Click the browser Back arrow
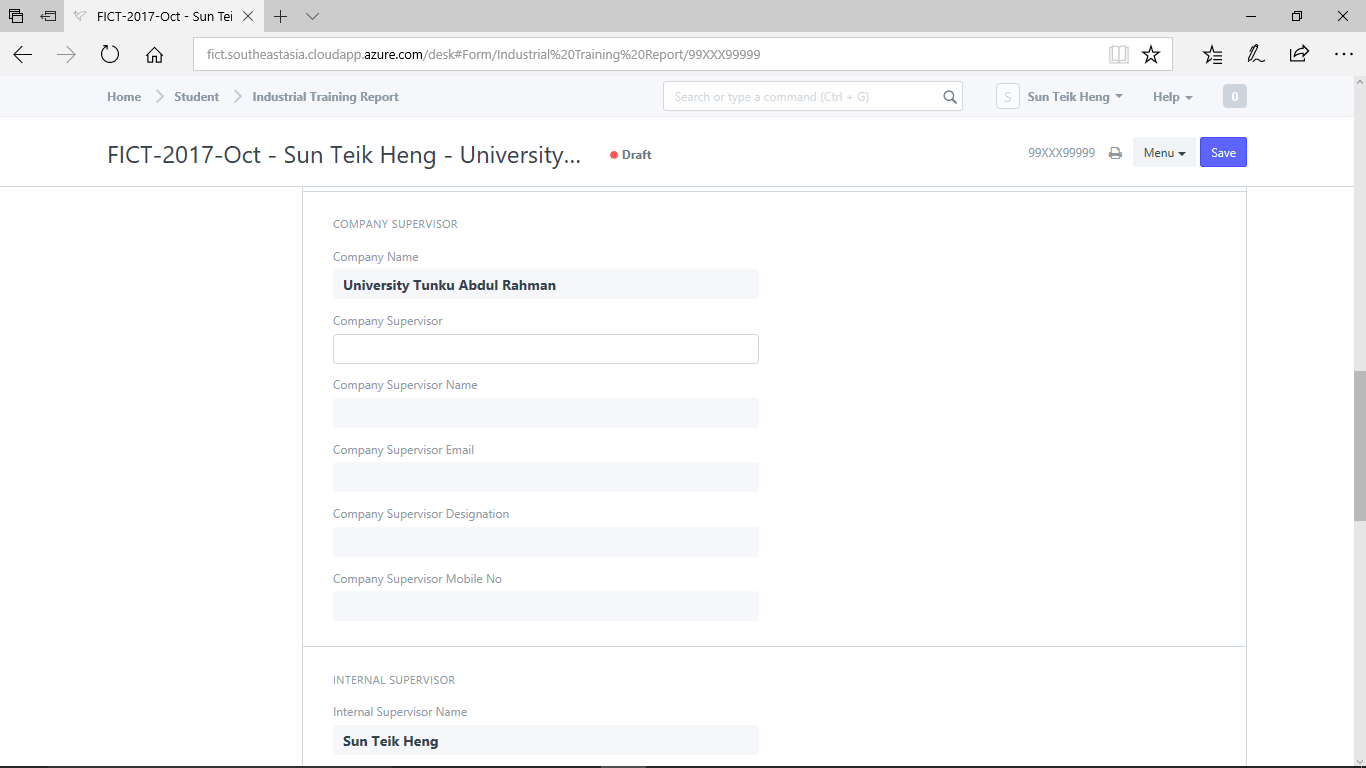 [23, 55]
